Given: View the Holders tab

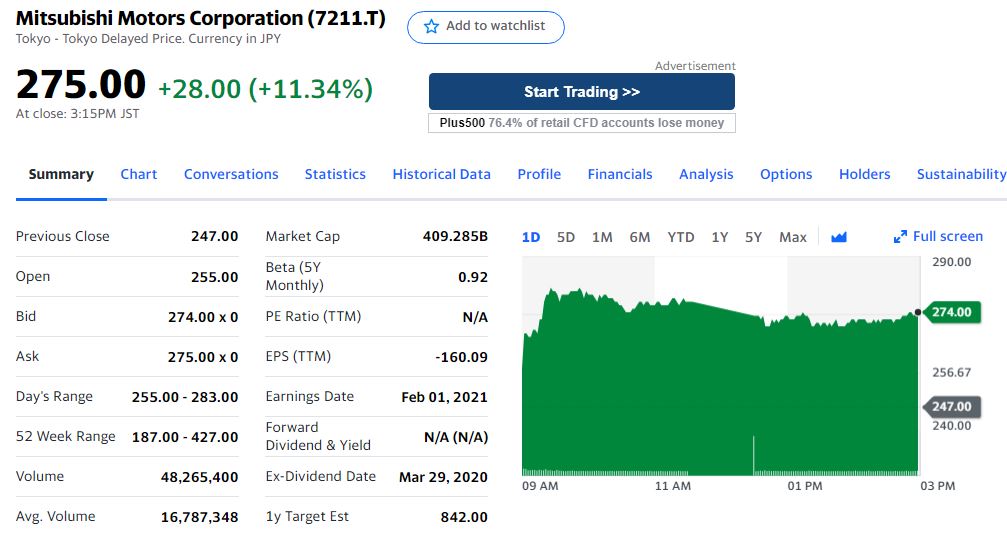Looking at the screenshot, I should pos(864,174).
